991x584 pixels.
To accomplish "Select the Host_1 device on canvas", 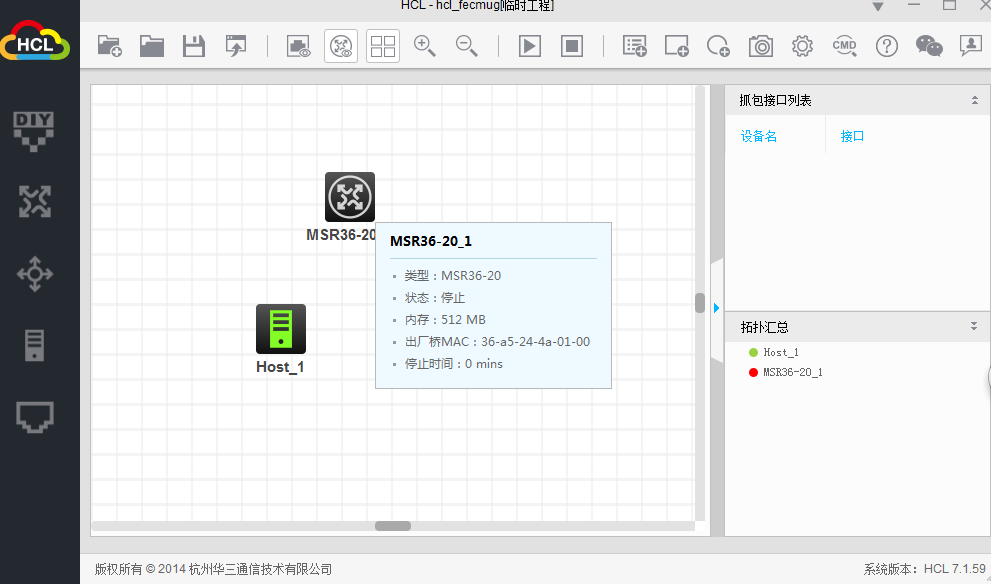I will [x=281, y=329].
